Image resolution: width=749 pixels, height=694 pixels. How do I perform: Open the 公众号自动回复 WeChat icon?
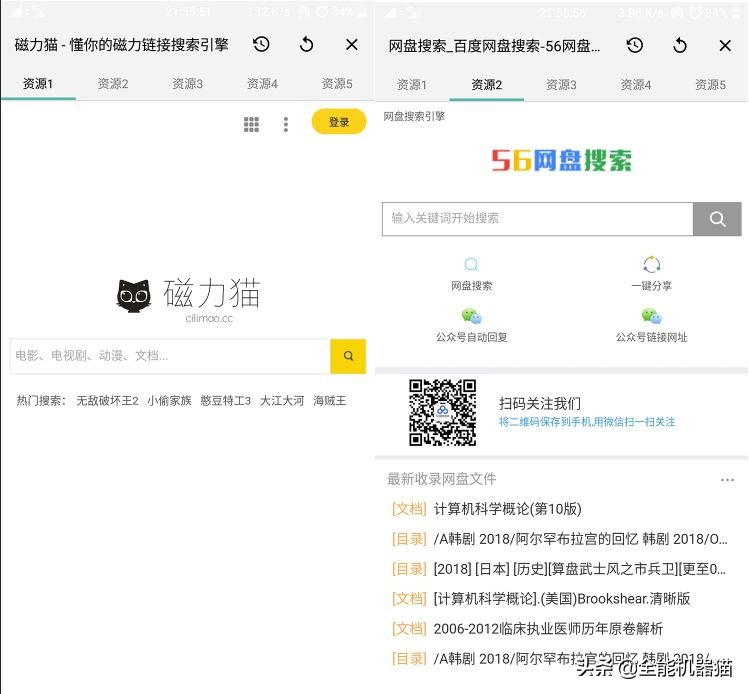pyautogui.click(x=471, y=316)
